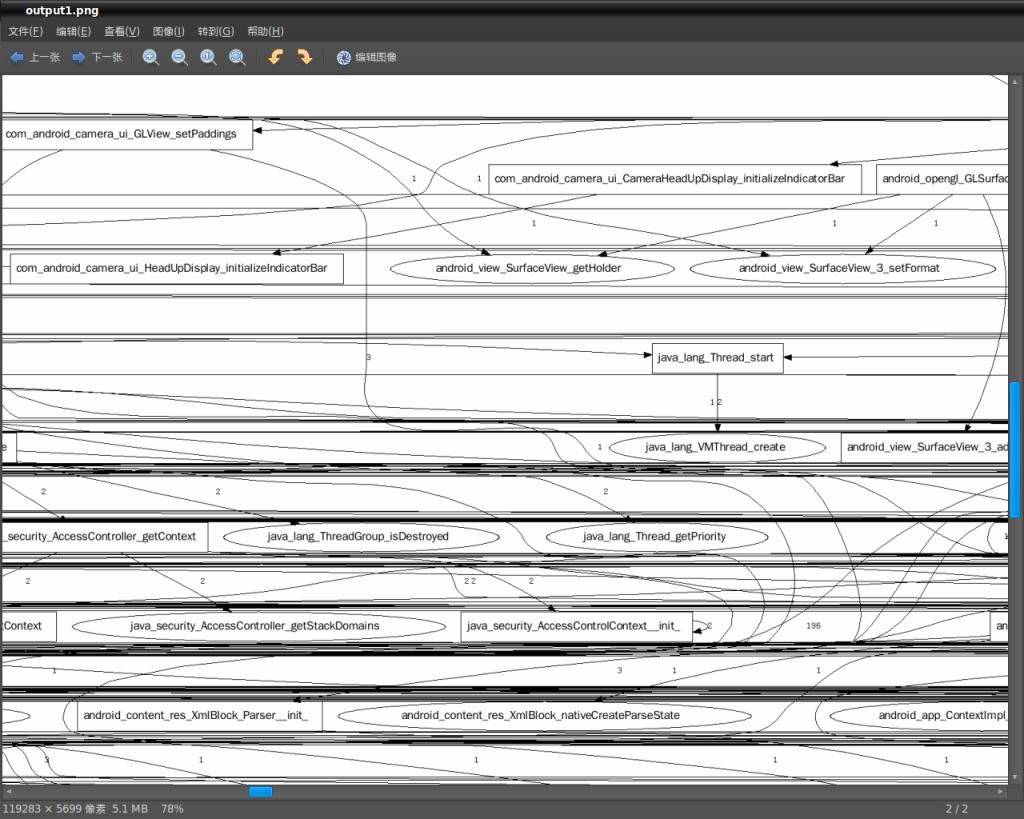Go to next image with 下一张
The height and width of the screenshot is (819, 1024).
(97, 58)
